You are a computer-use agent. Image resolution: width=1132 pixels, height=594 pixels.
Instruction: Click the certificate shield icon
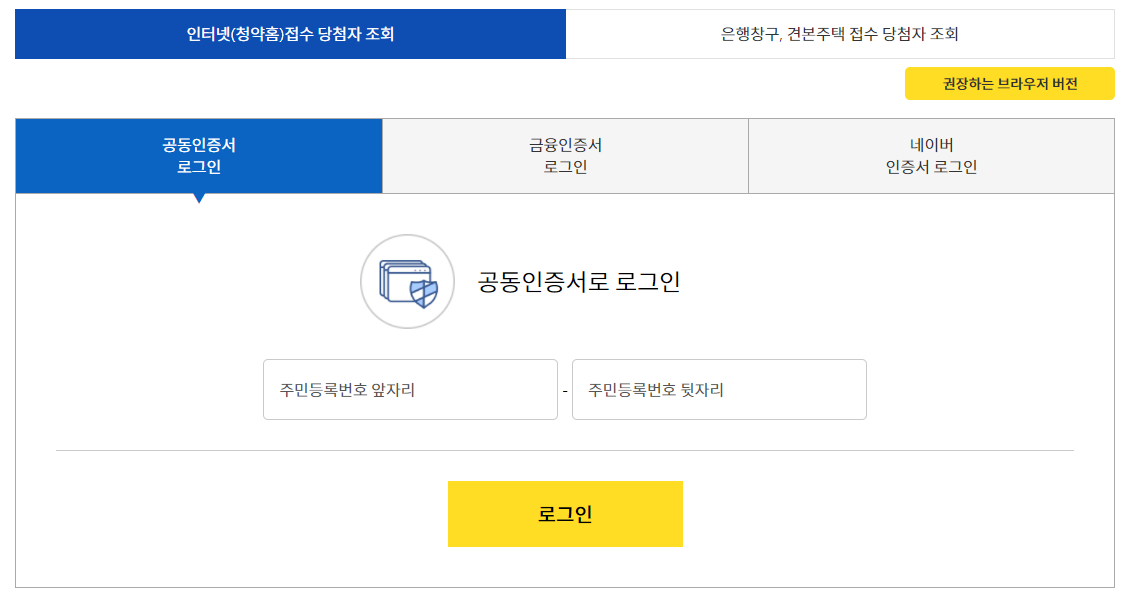pos(408,281)
